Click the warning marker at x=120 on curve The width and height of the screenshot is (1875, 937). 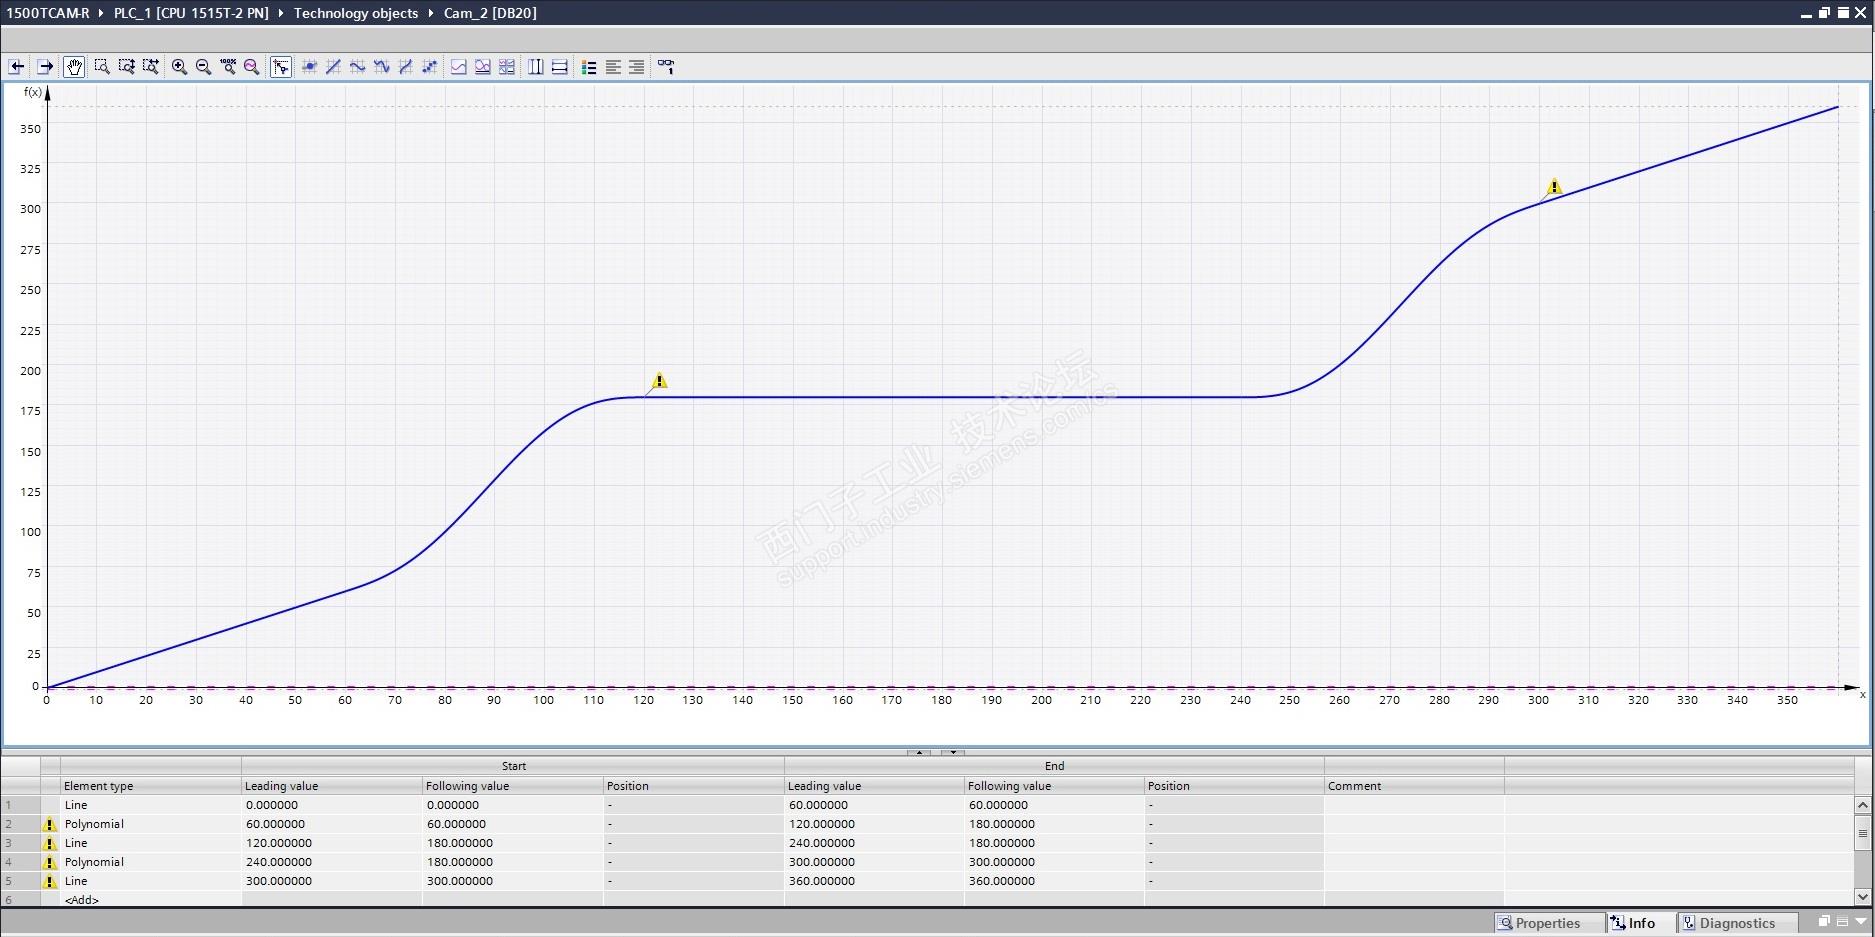659,381
